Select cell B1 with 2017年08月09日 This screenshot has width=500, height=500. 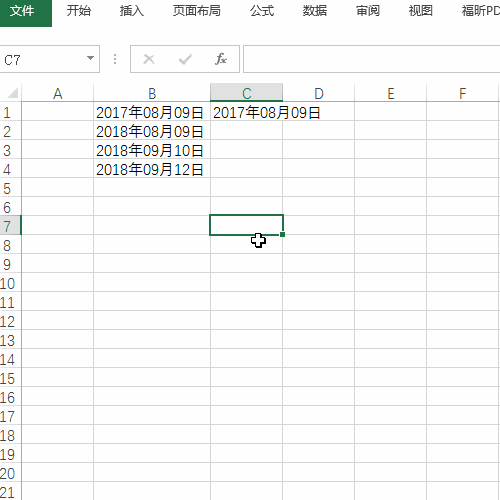point(152,112)
